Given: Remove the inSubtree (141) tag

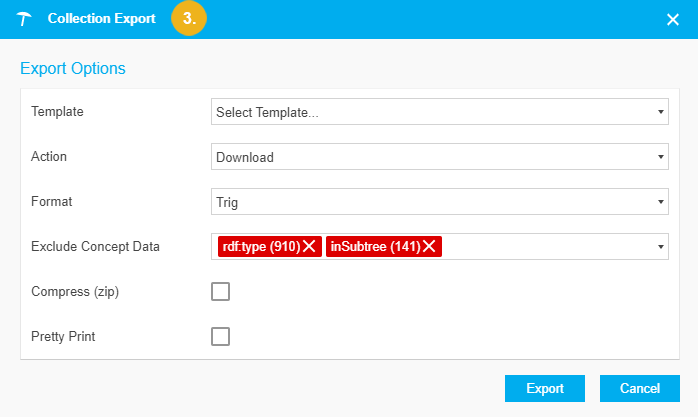Looking at the screenshot, I should 429,247.
